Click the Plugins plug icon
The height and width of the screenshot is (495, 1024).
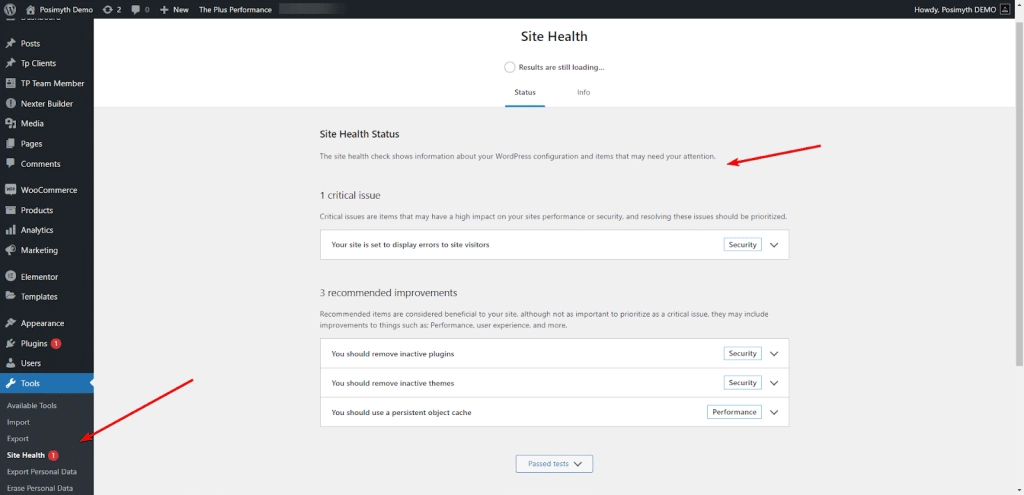pos(10,343)
